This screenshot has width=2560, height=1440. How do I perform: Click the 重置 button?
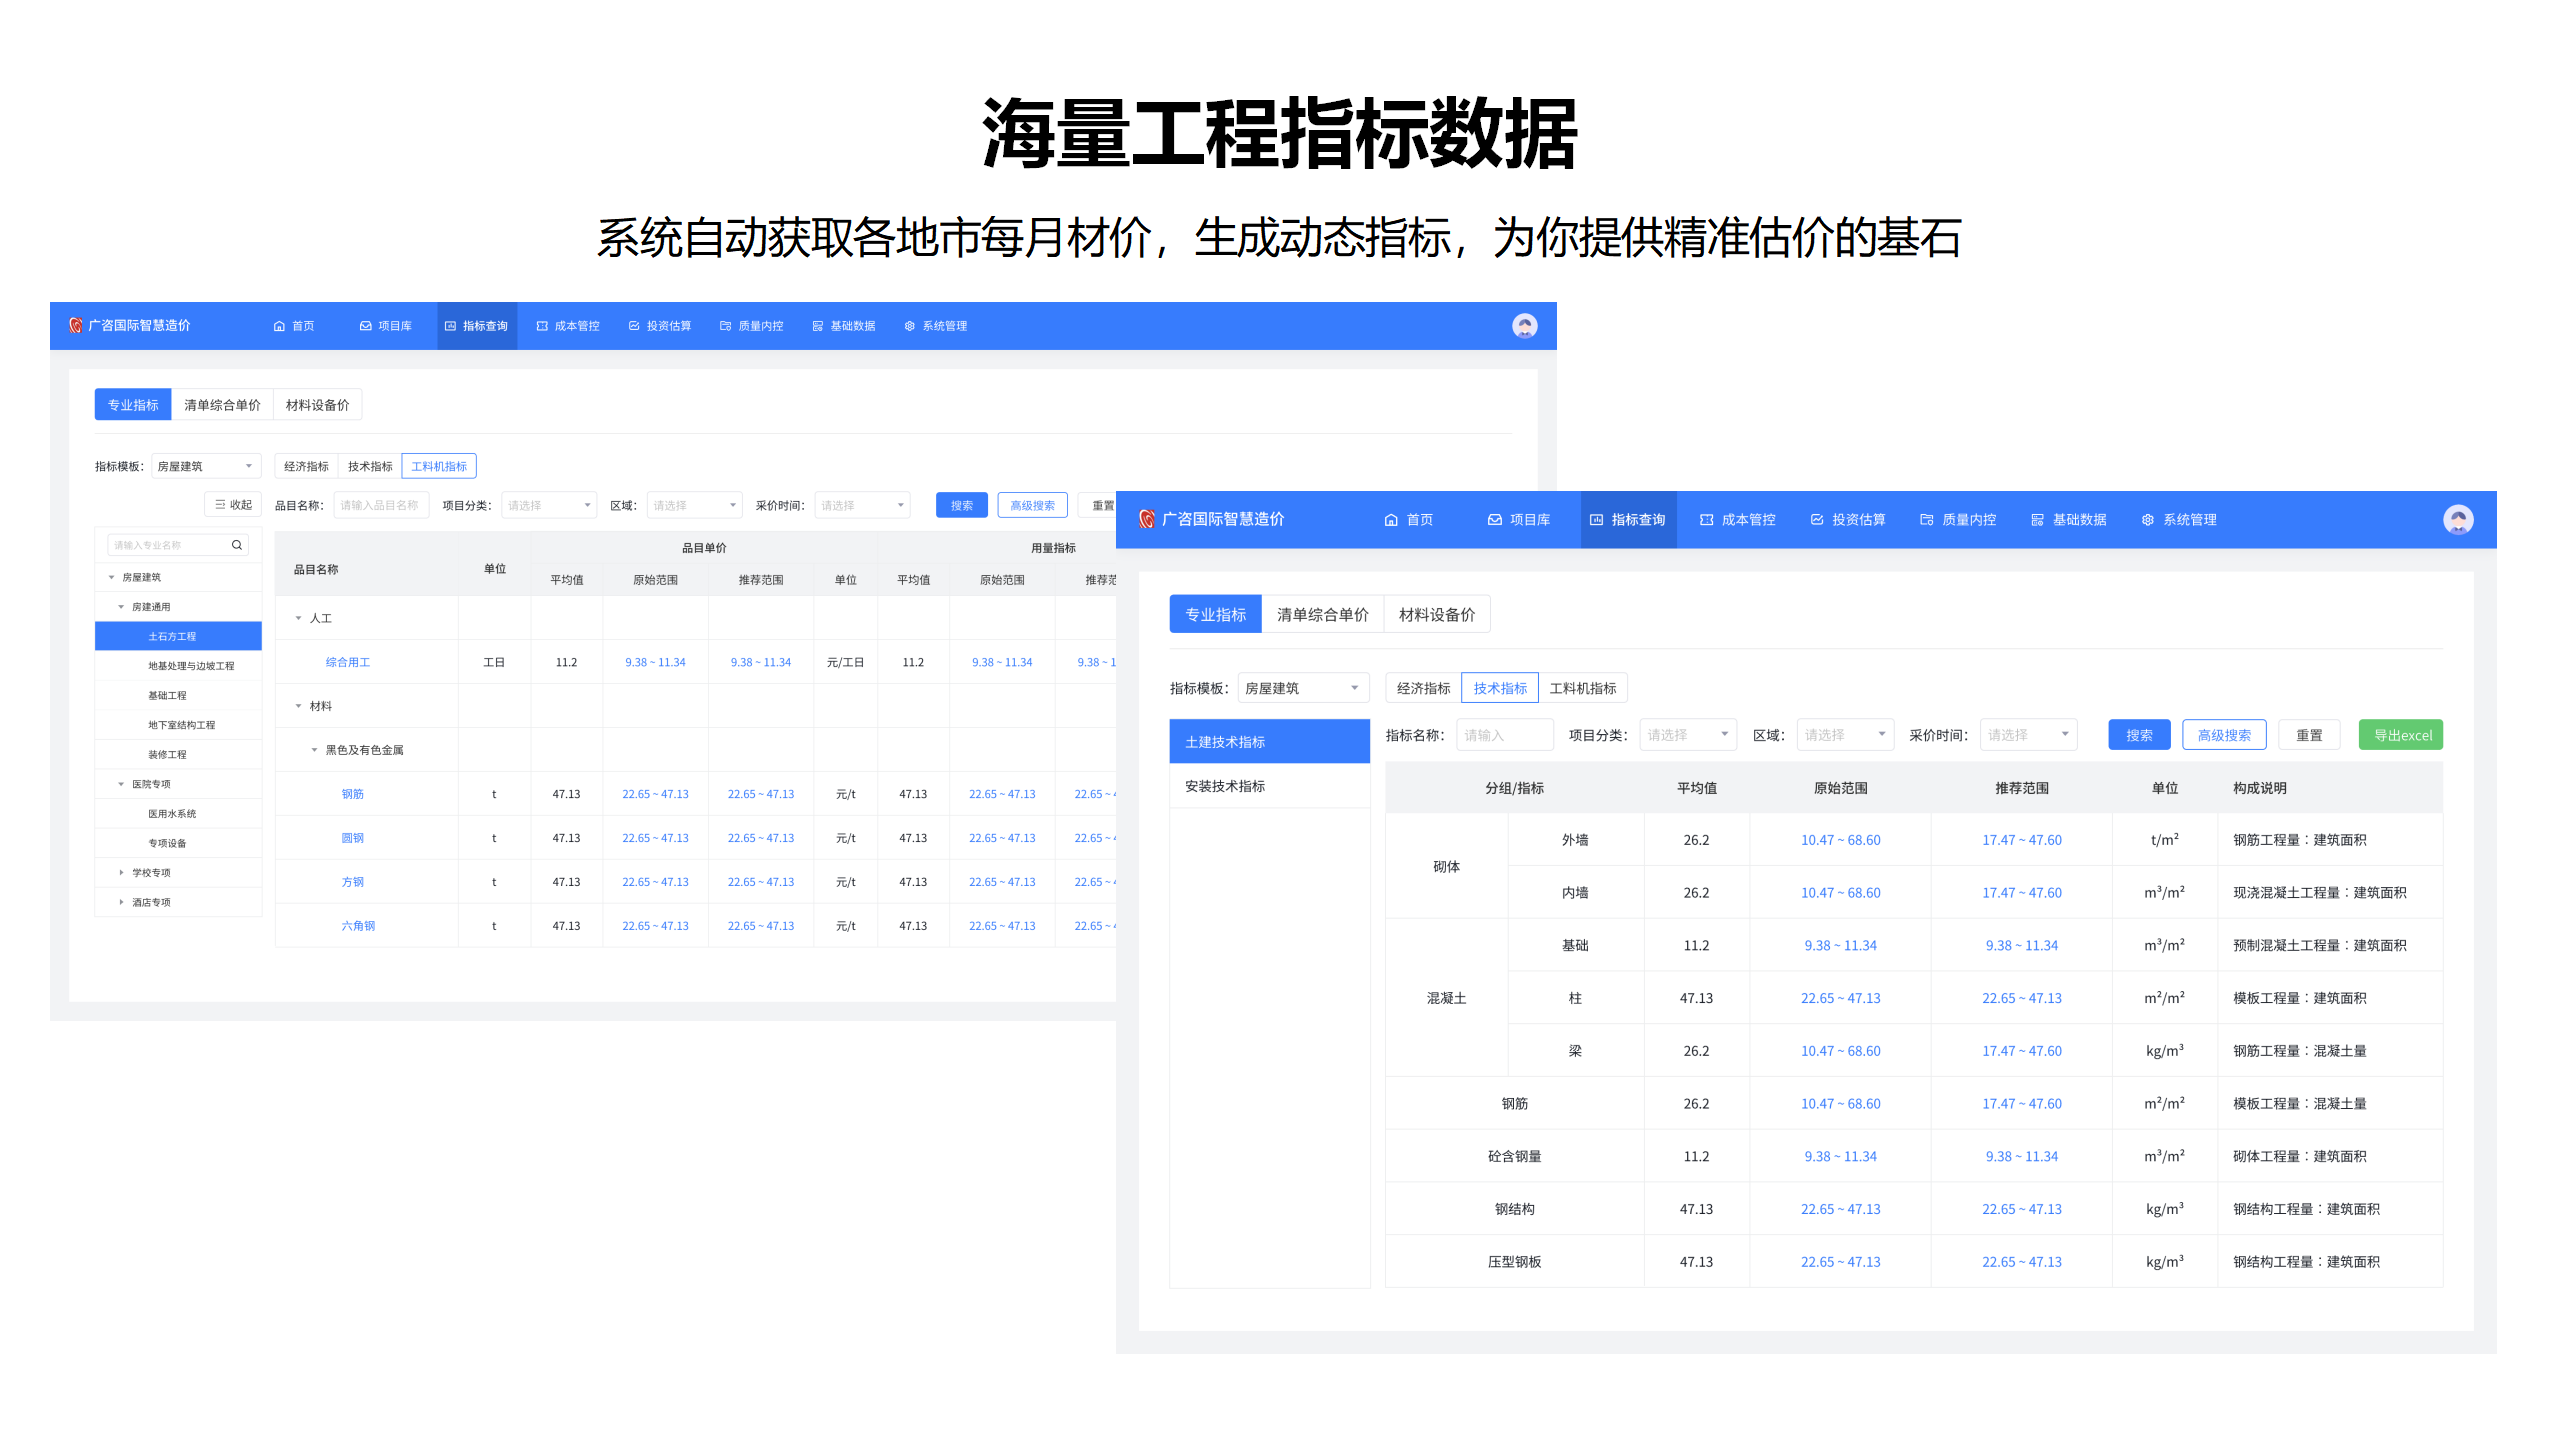coord(2309,734)
